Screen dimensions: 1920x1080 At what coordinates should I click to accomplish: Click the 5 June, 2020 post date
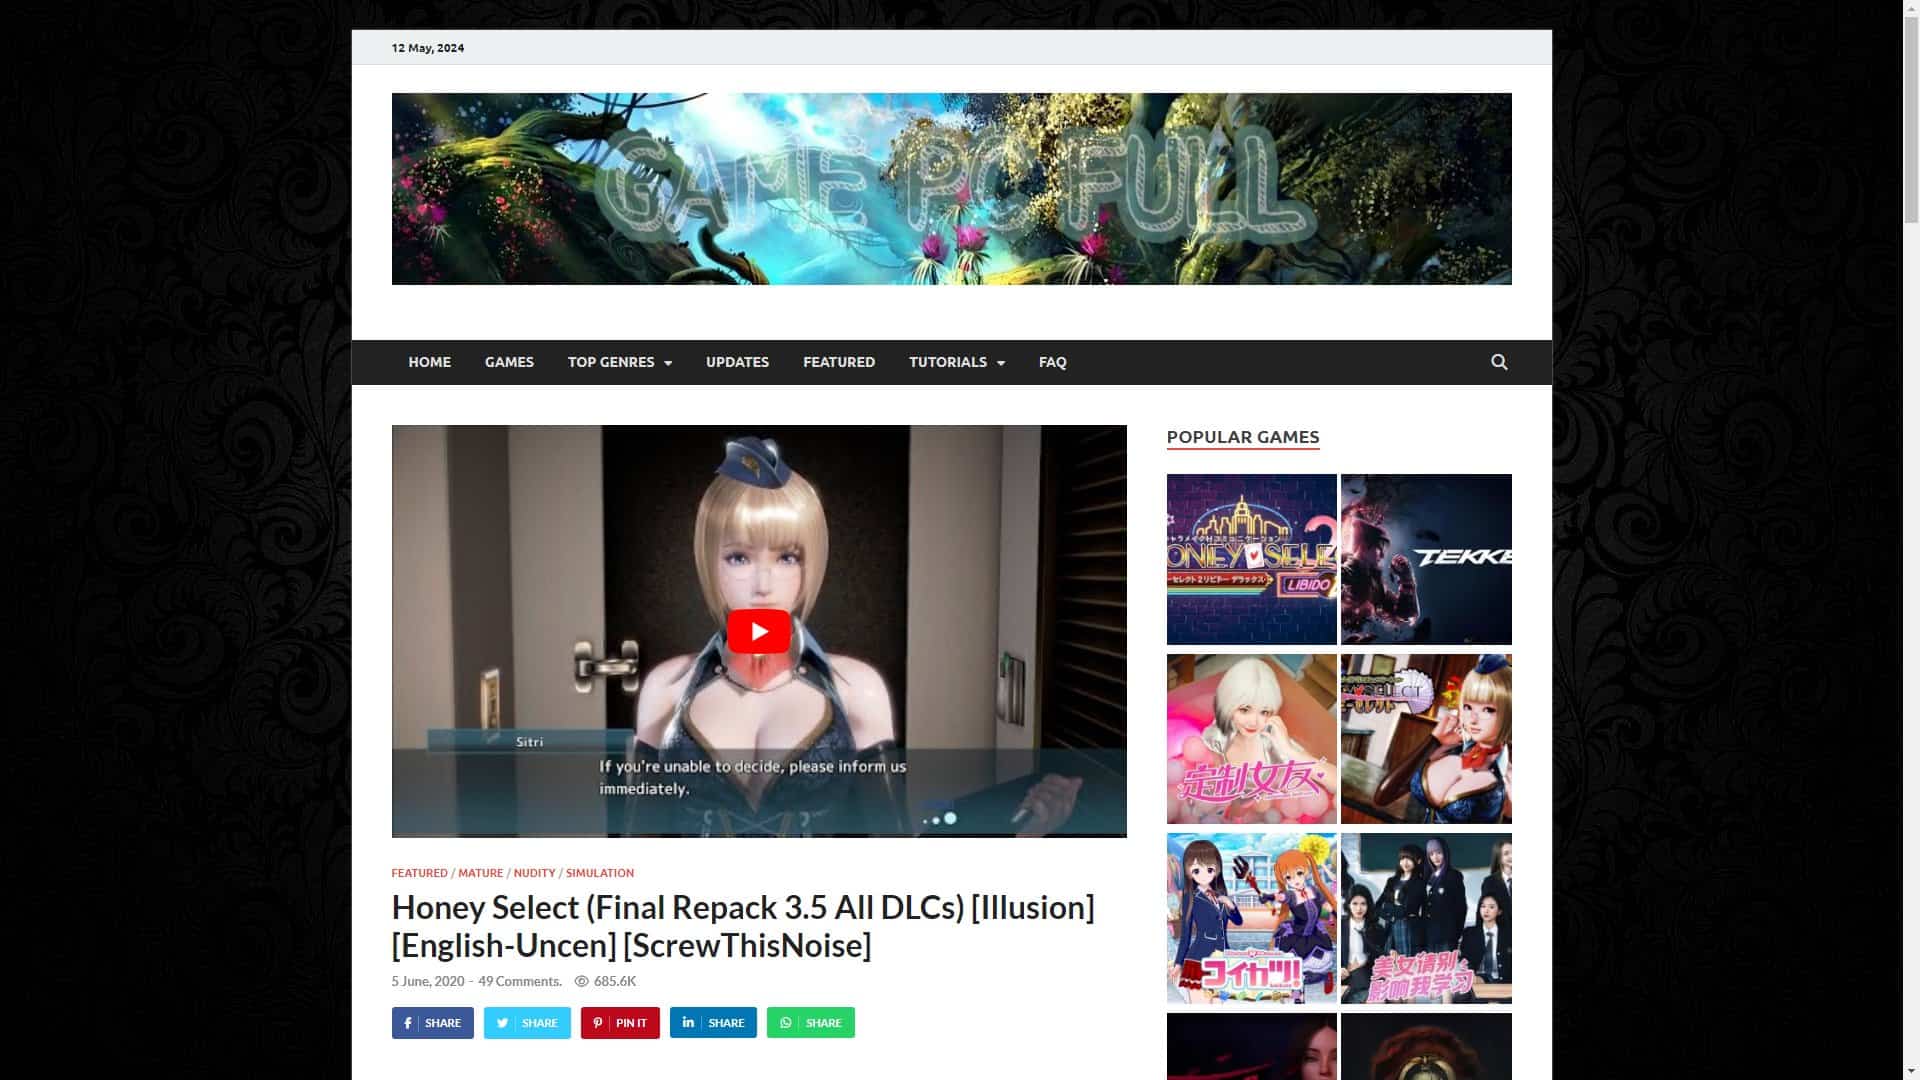428,981
